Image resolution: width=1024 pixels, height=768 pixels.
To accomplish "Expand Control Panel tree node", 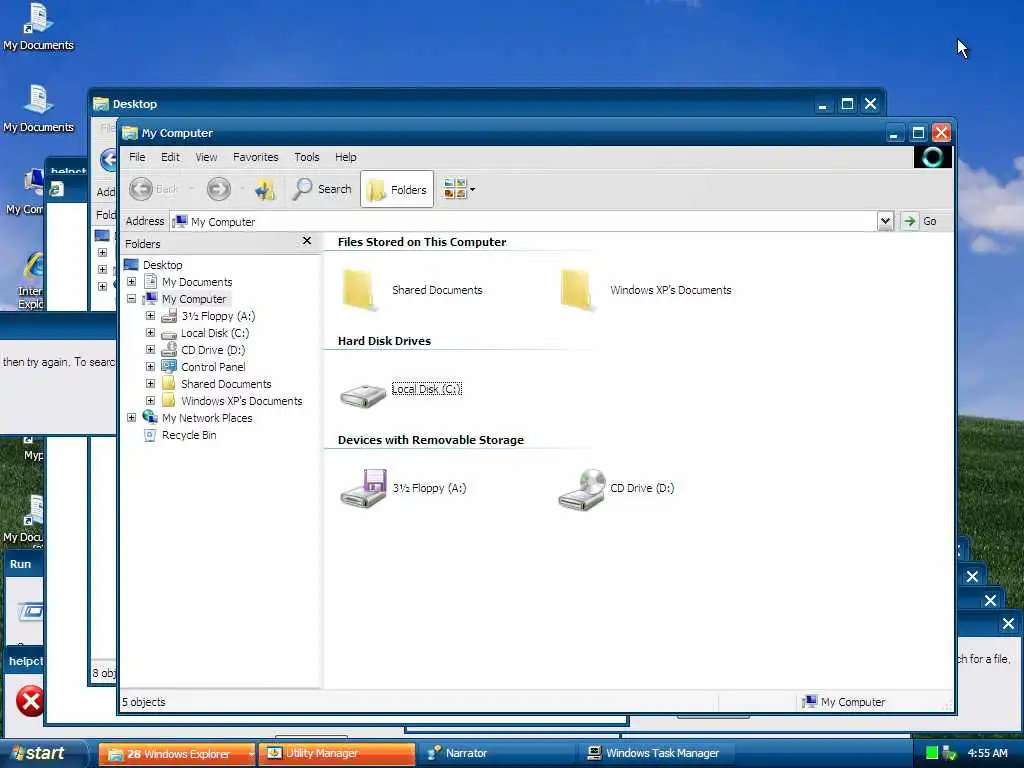I will pyautogui.click(x=150, y=366).
